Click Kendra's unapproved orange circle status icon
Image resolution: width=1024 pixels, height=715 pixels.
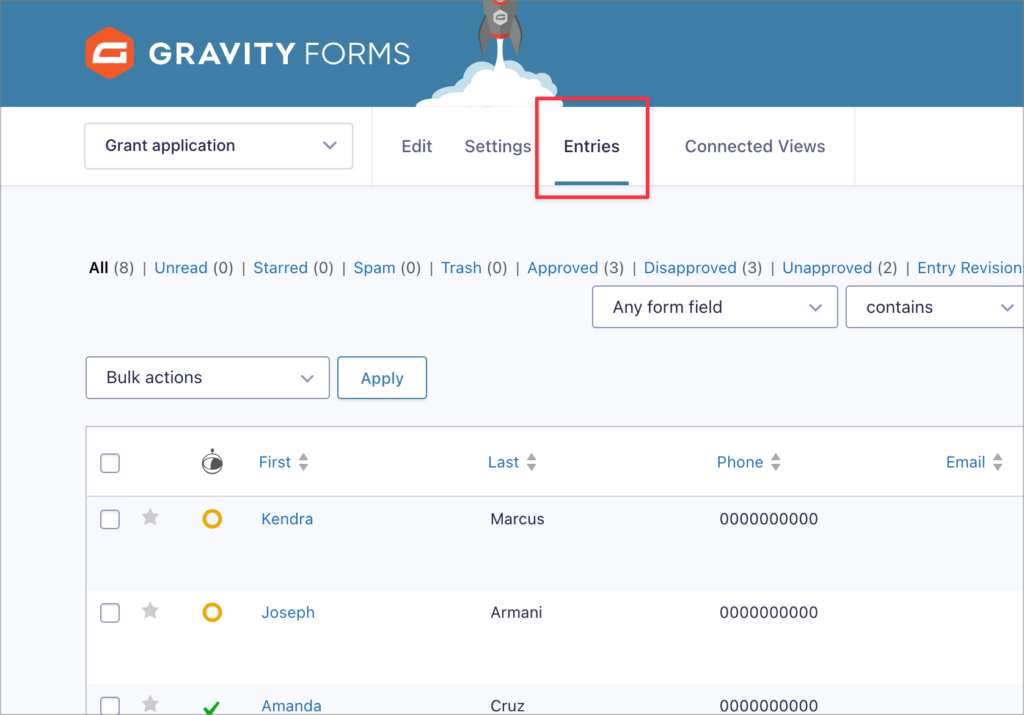[x=212, y=519]
